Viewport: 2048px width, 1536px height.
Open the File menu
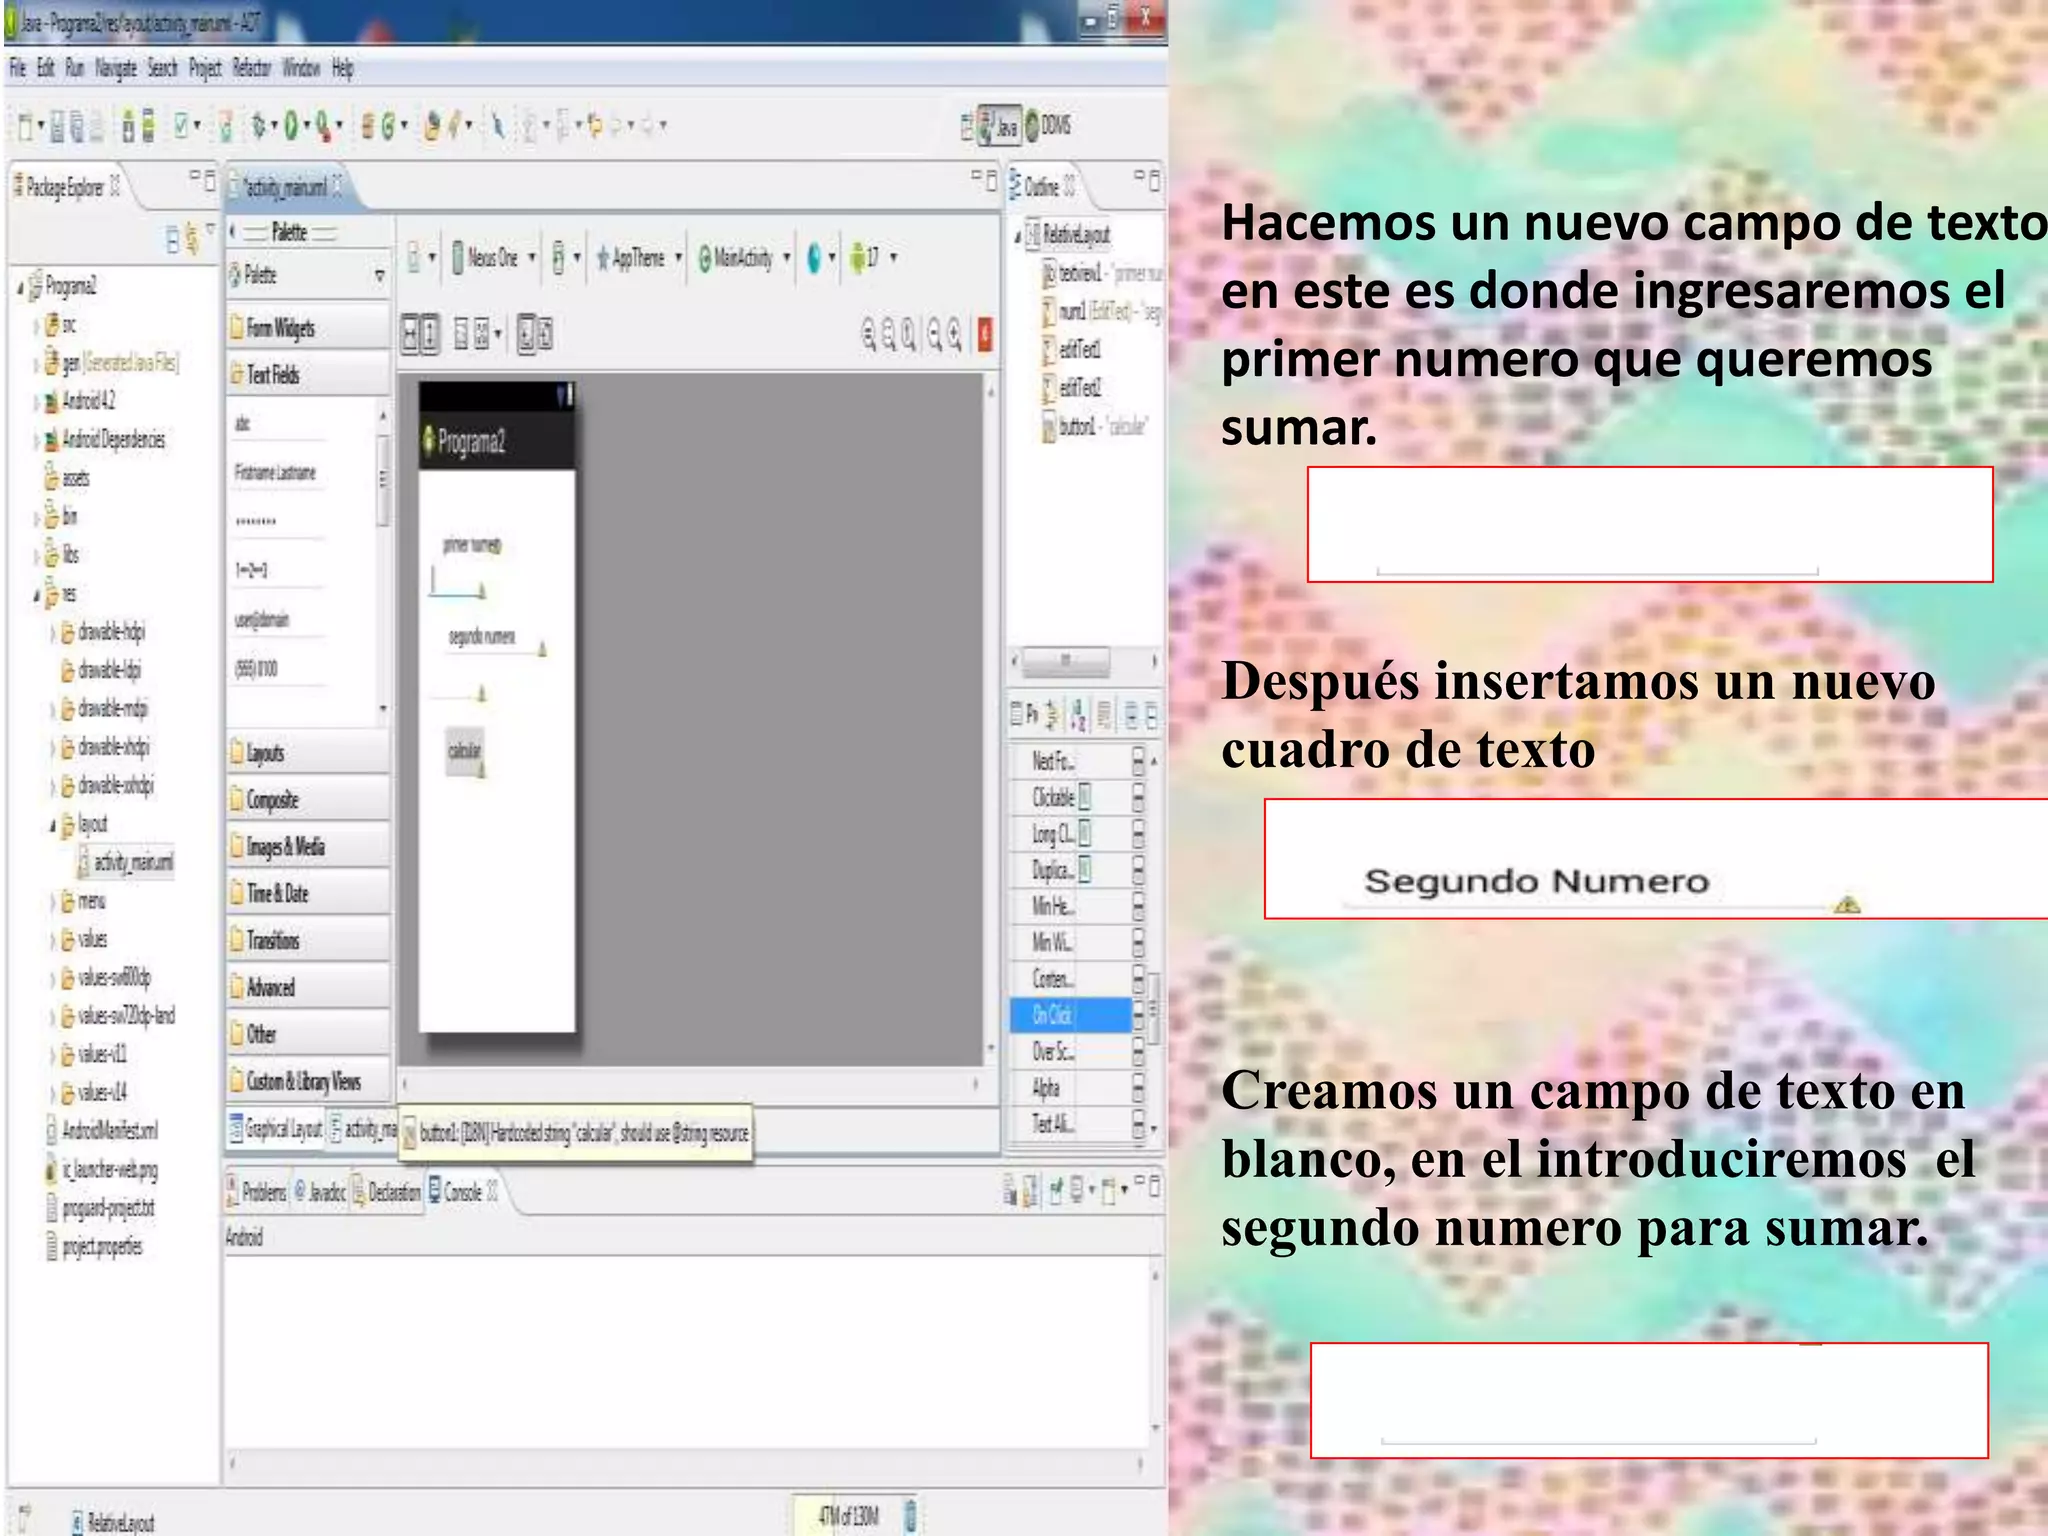pos(17,68)
